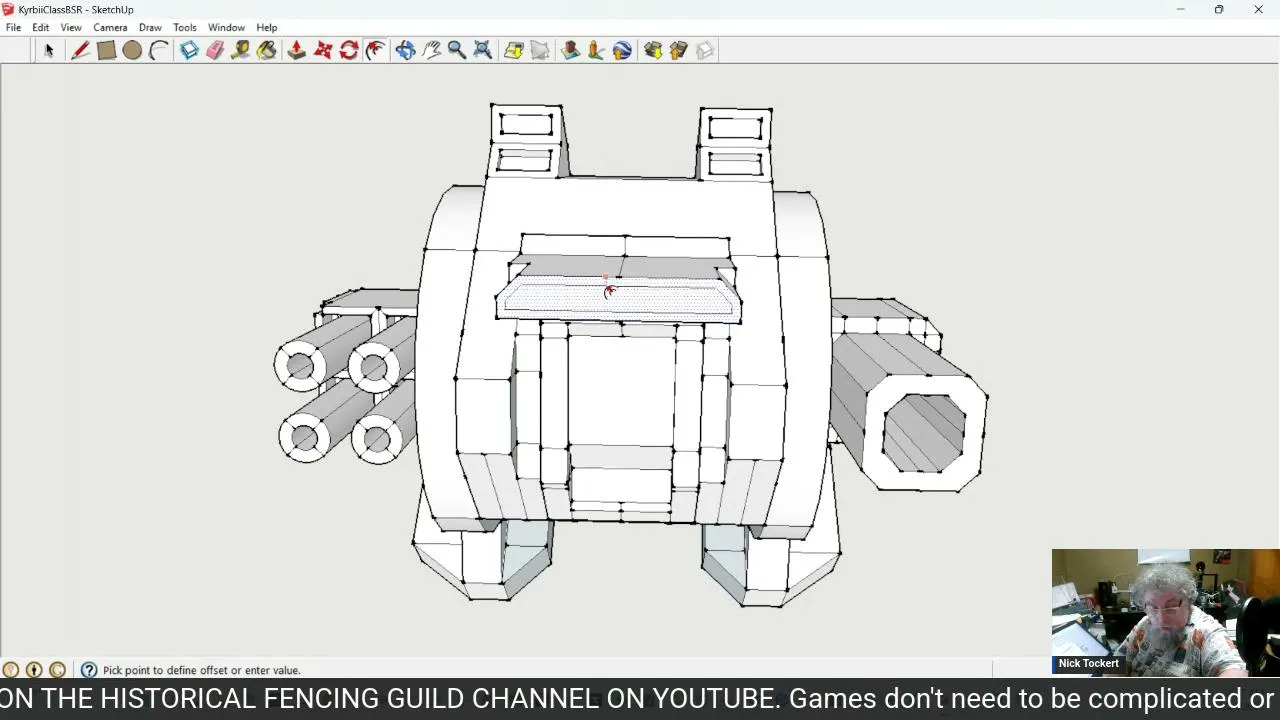
Task: Select the Pan hand tool
Action: pyautogui.click(x=431, y=50)
